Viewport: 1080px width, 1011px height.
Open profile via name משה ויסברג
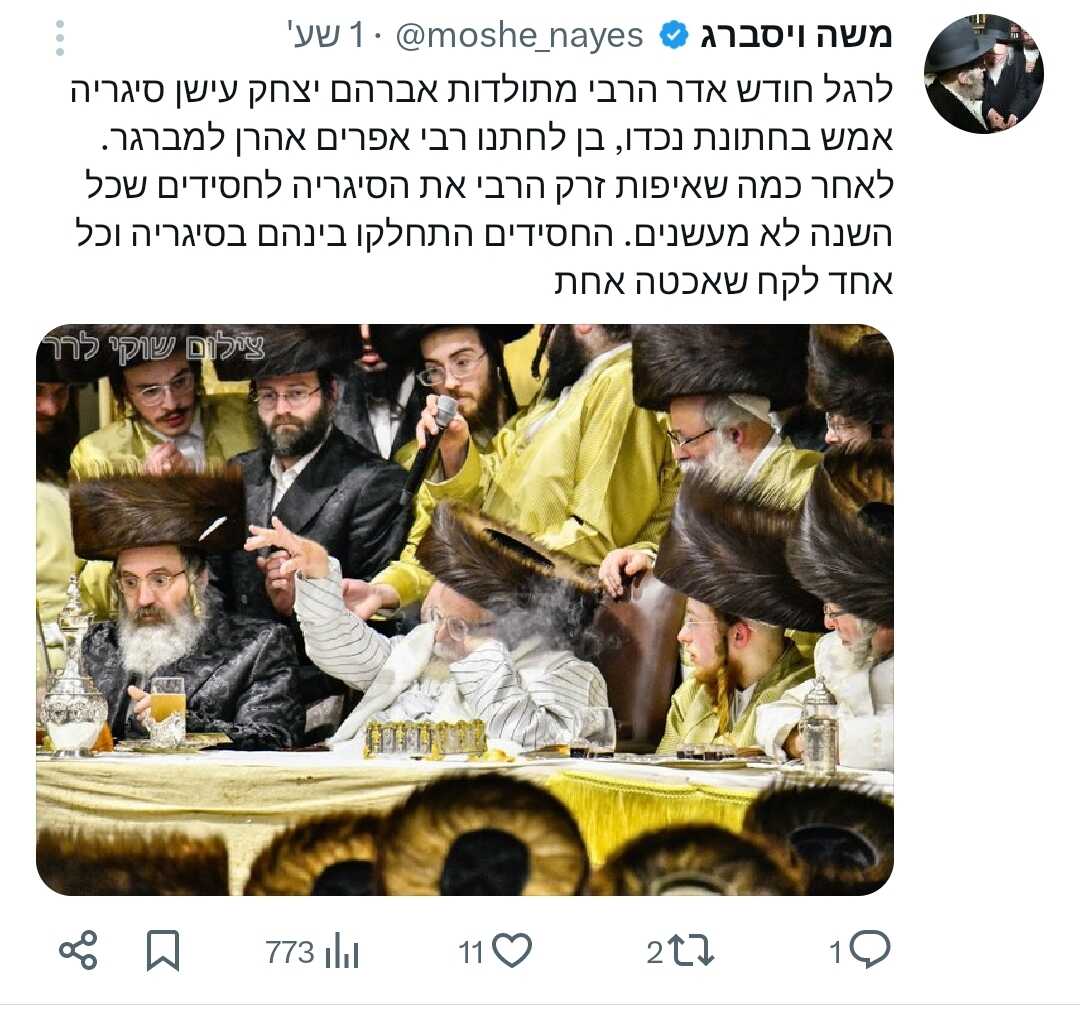797,35
